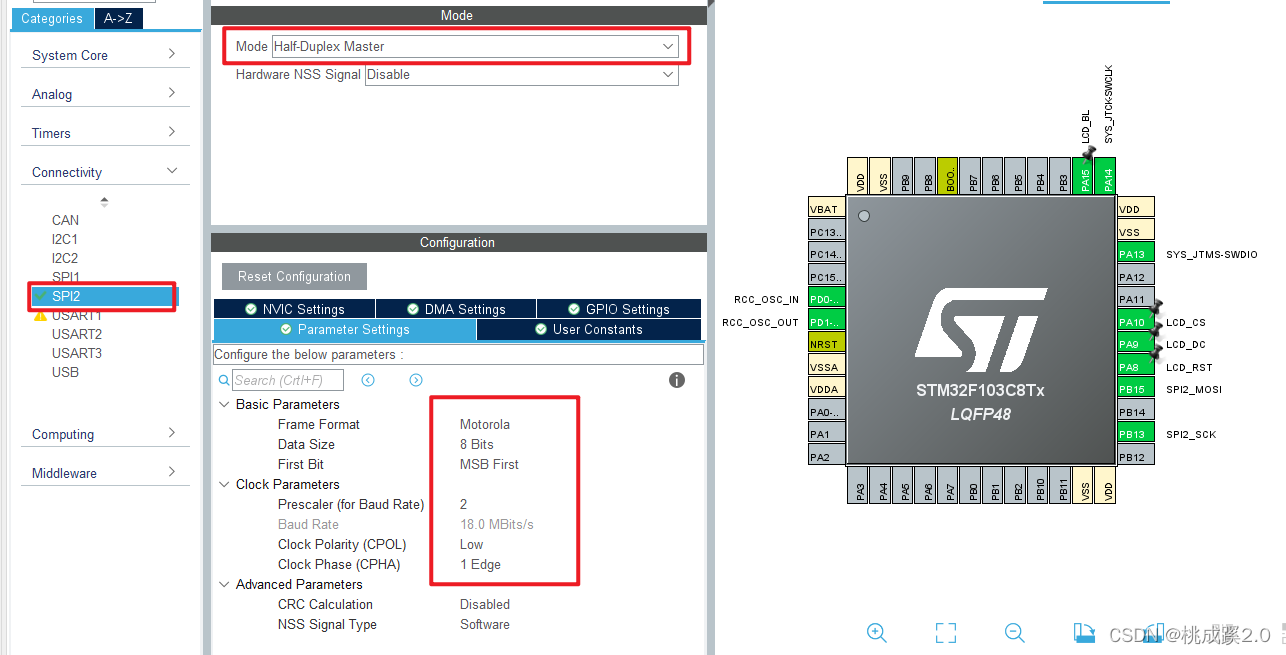
Task: Select CAN in the Connectivity list
Action: pyautogui.click(x=65, y=220)
